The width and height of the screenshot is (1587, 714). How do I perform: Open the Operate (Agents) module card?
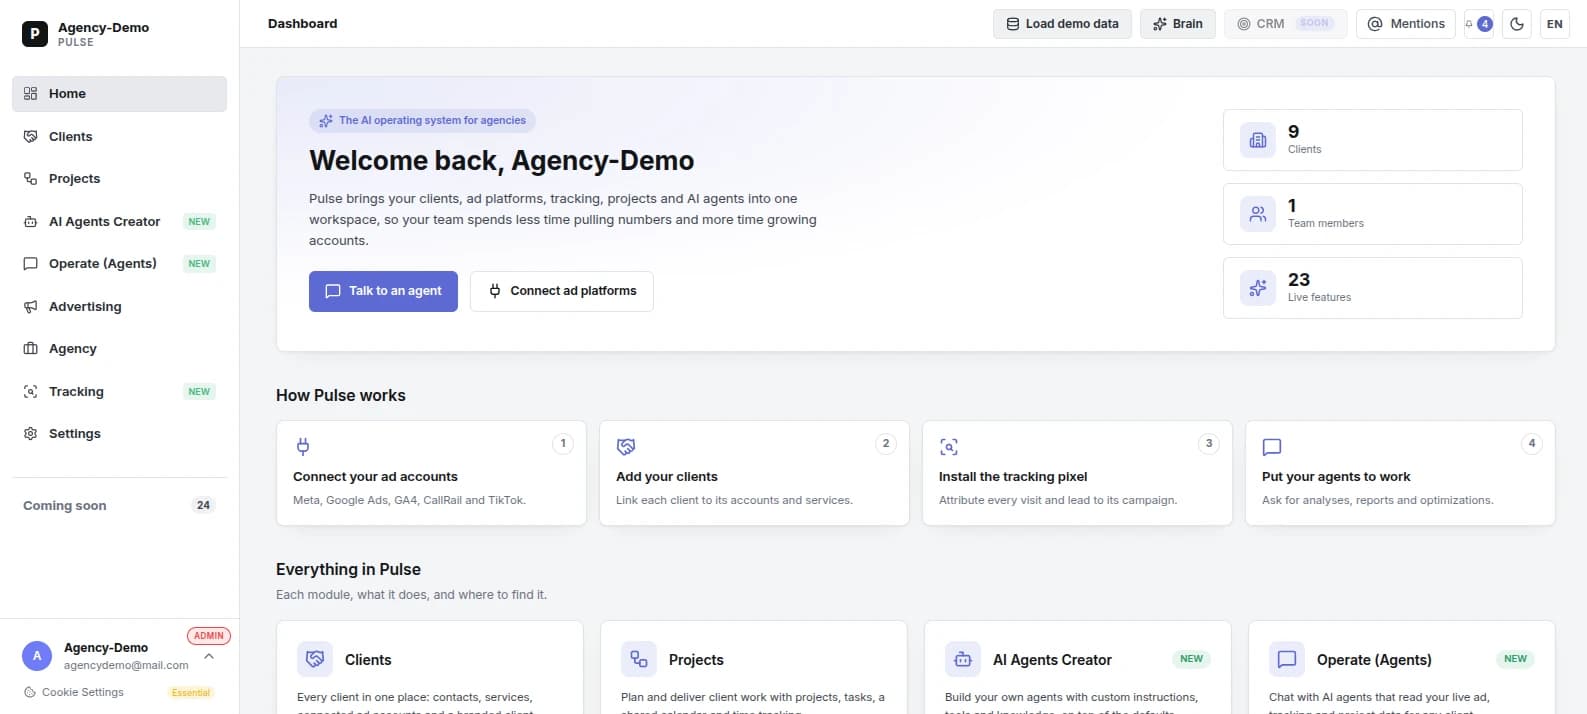(x=1402, y=668)
